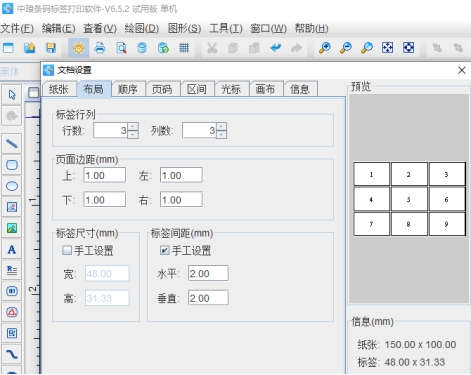471x375 pixels.
Task: Open the 查看(V) menu
Action: 100,29
